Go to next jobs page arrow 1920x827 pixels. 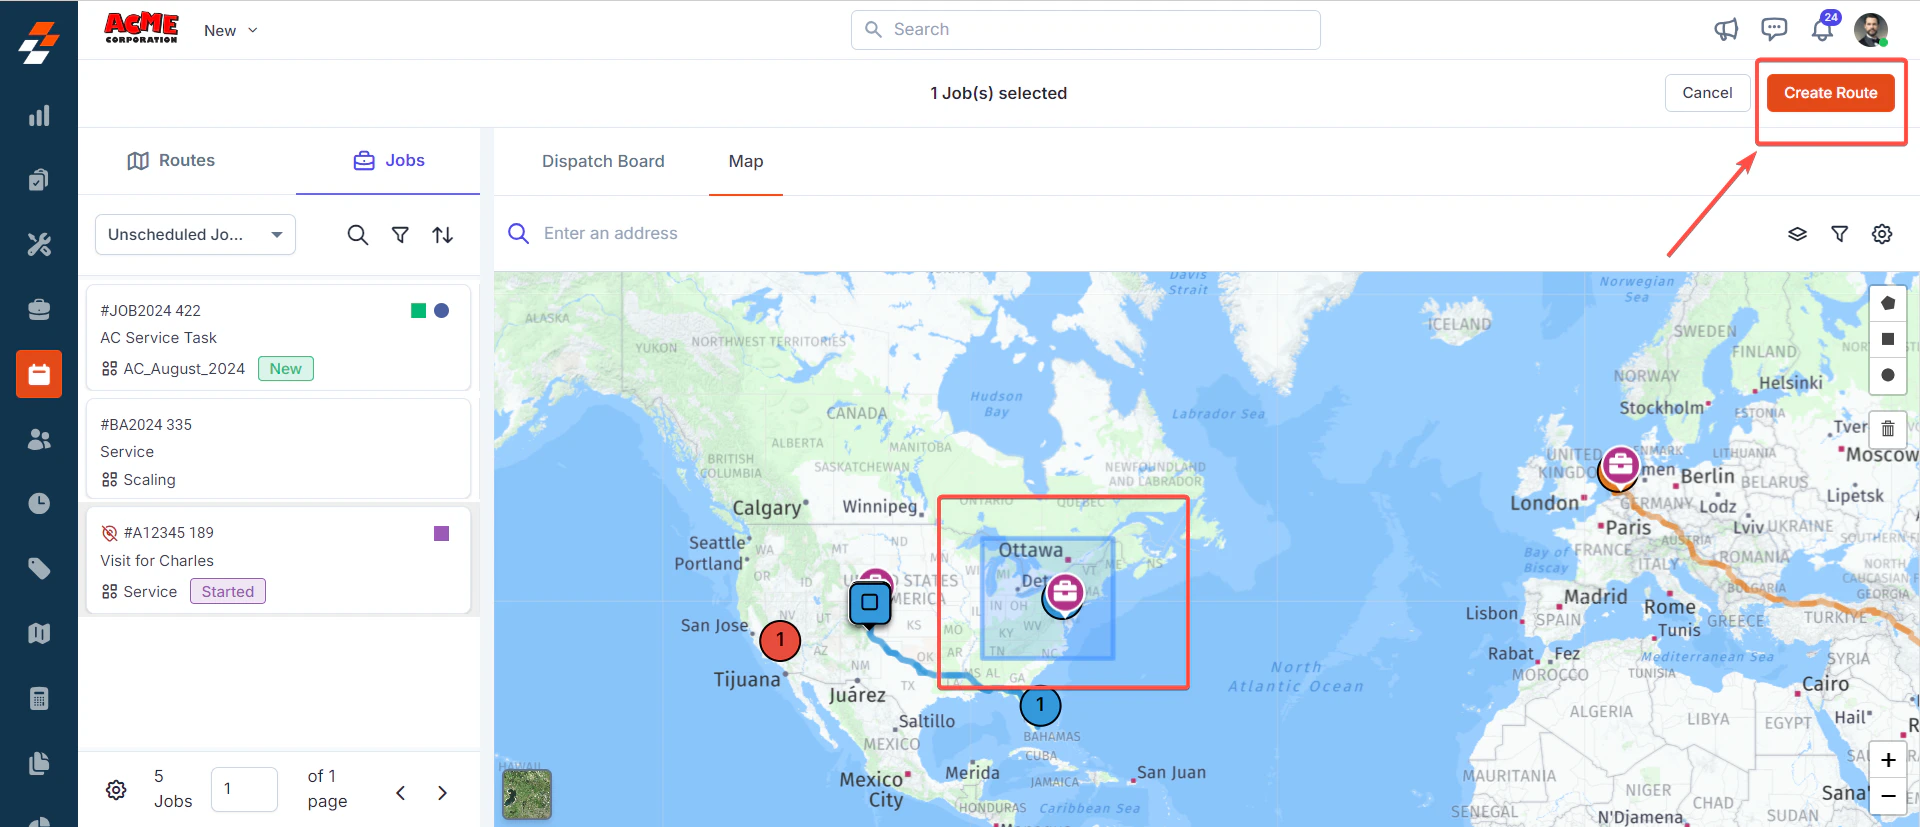pos(442,793)
